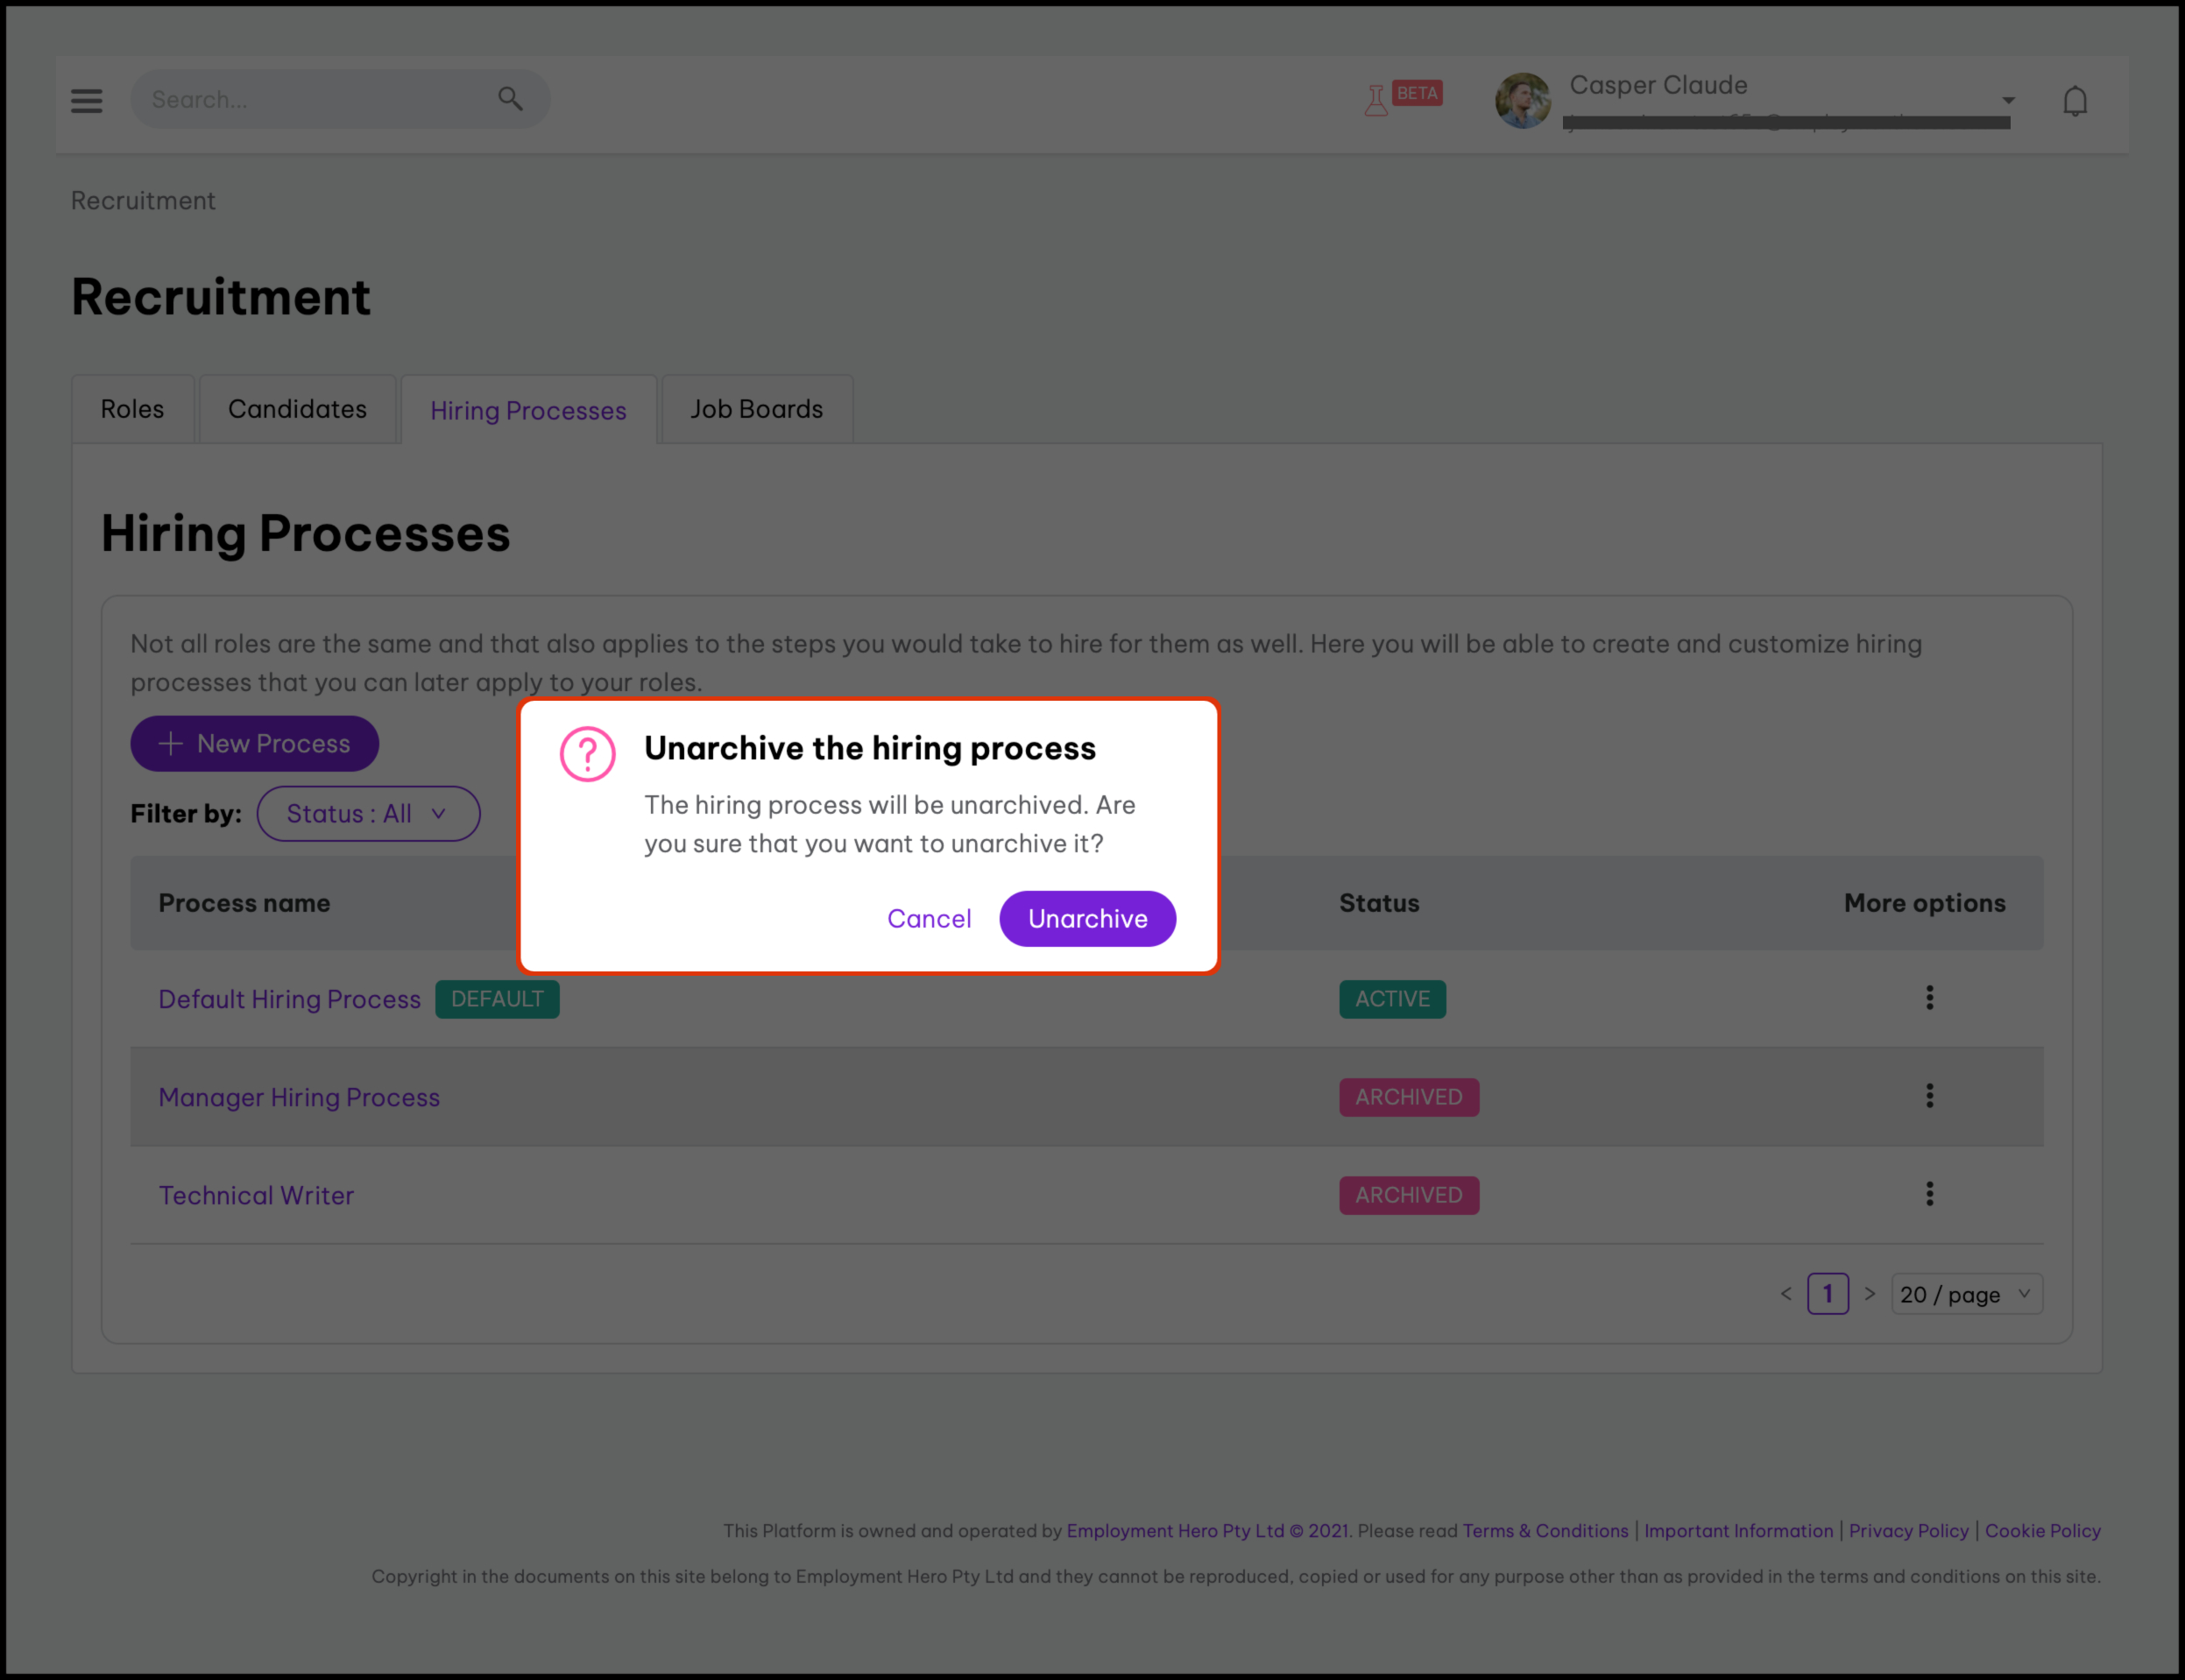Open the notifications bell
The image size is (2185, 1680).
click(2074, 101)
